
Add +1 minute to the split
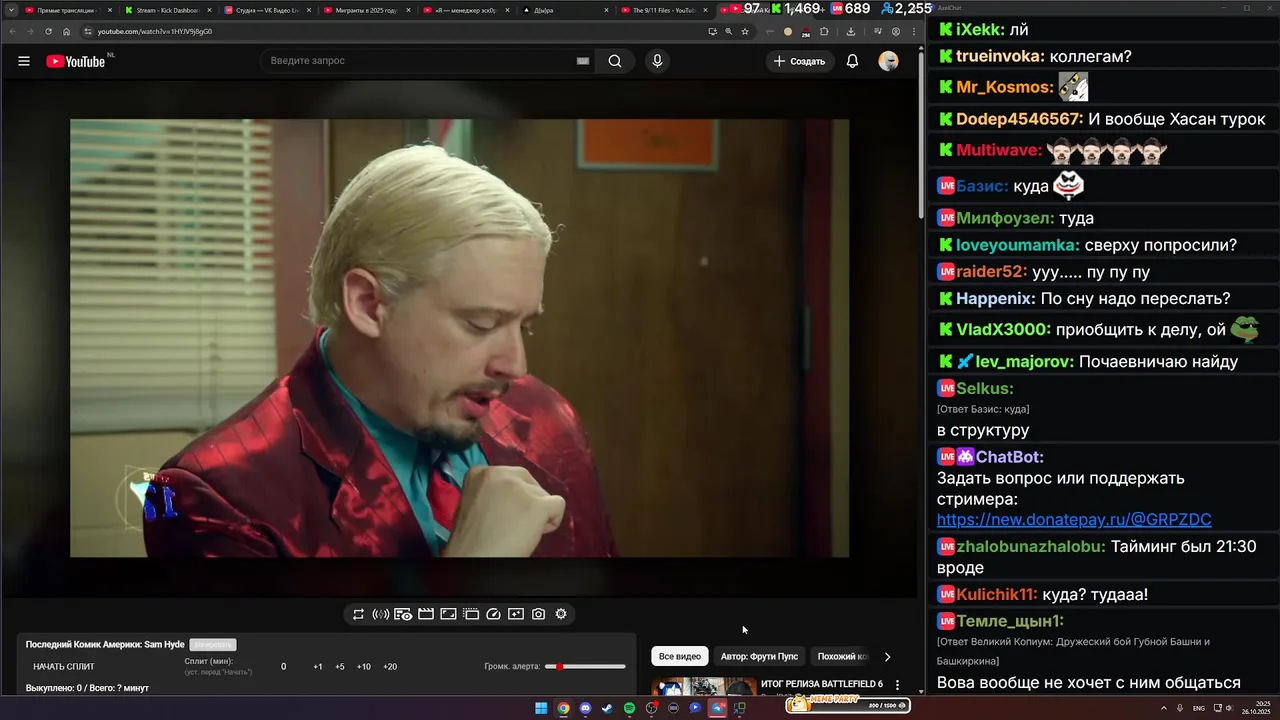pyautogui.click(x=318, y=667)
